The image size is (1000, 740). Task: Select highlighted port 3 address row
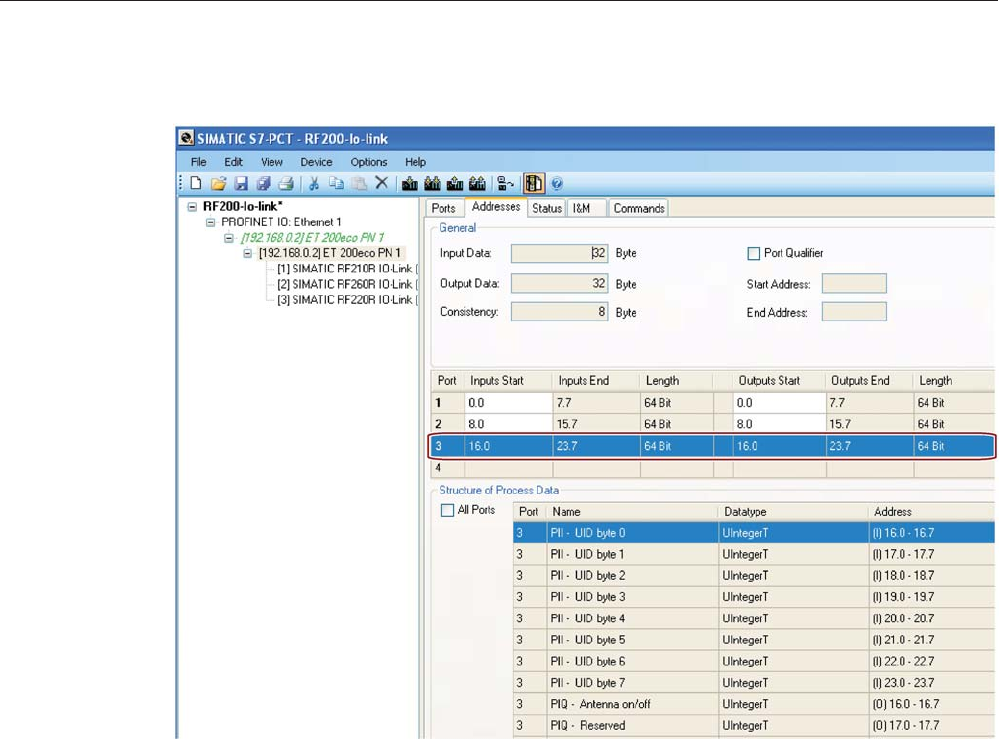[712, 446]
